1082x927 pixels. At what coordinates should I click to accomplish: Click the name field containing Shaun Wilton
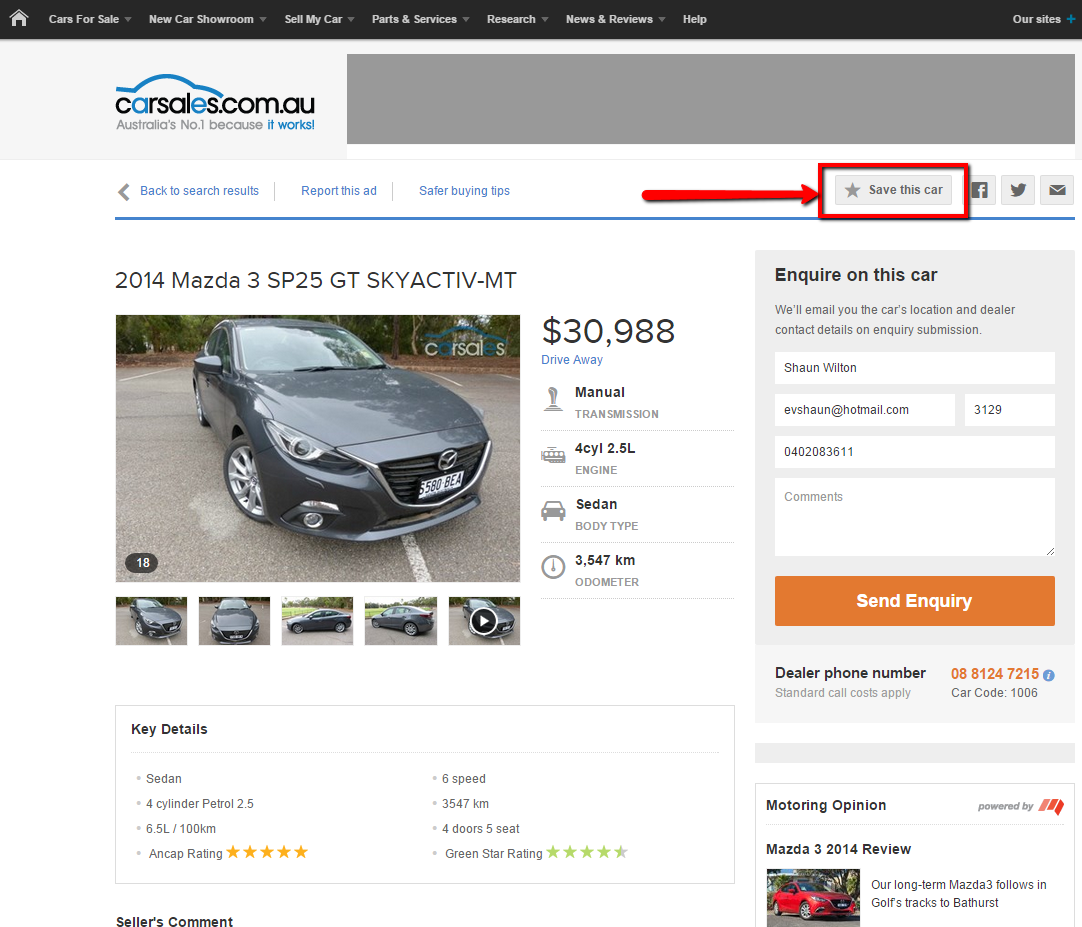click(x=914, y=368)
